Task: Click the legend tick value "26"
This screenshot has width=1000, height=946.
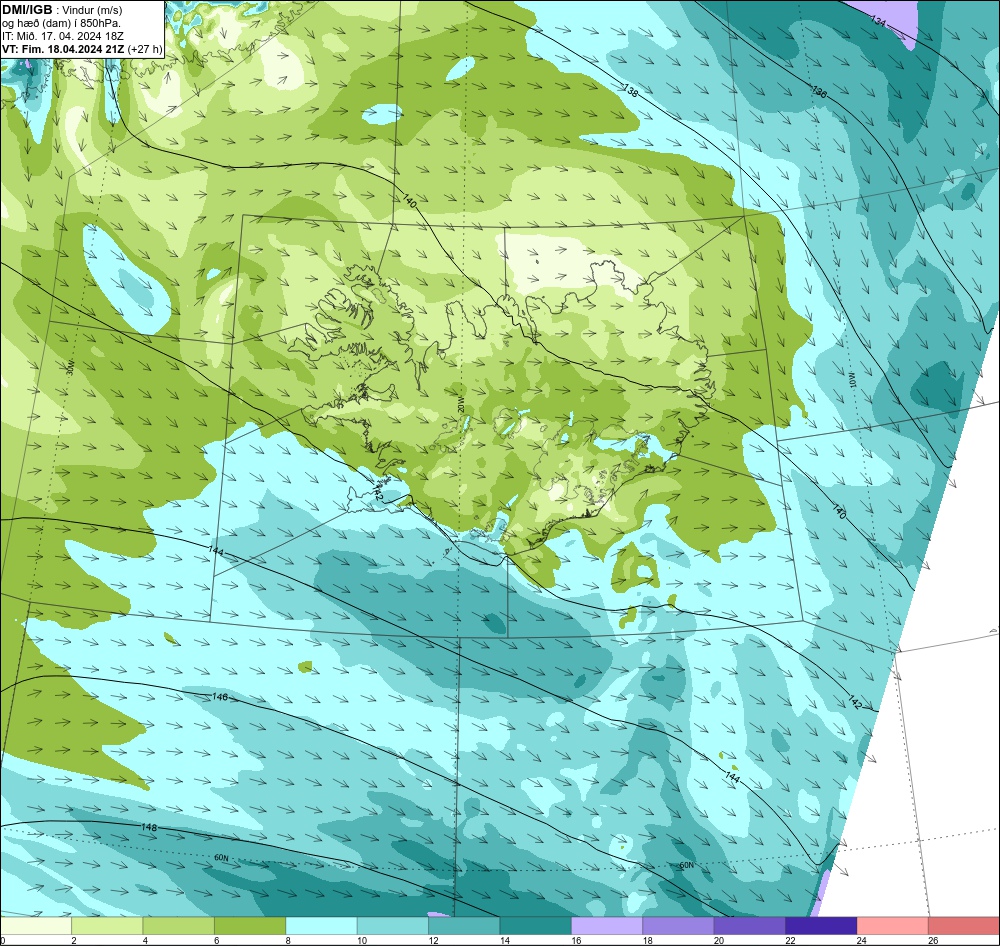Action: pos(933,940)
